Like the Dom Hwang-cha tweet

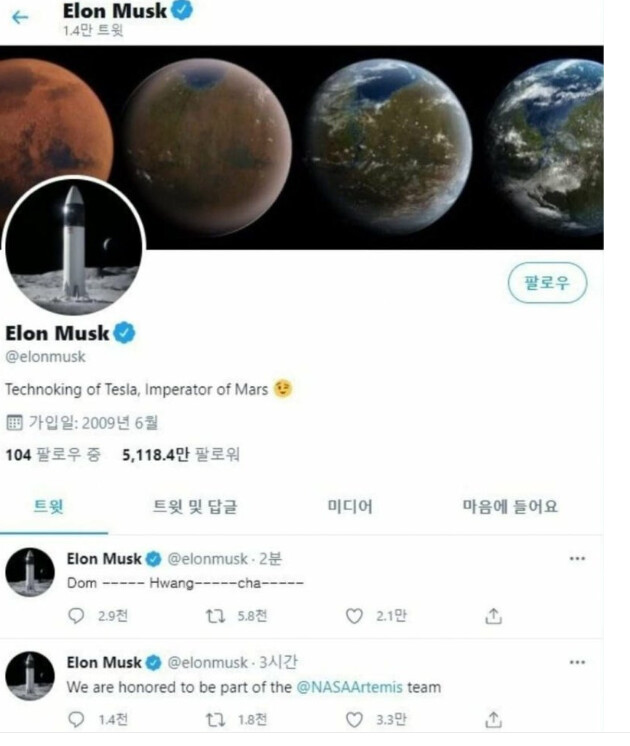click(354, 617)
